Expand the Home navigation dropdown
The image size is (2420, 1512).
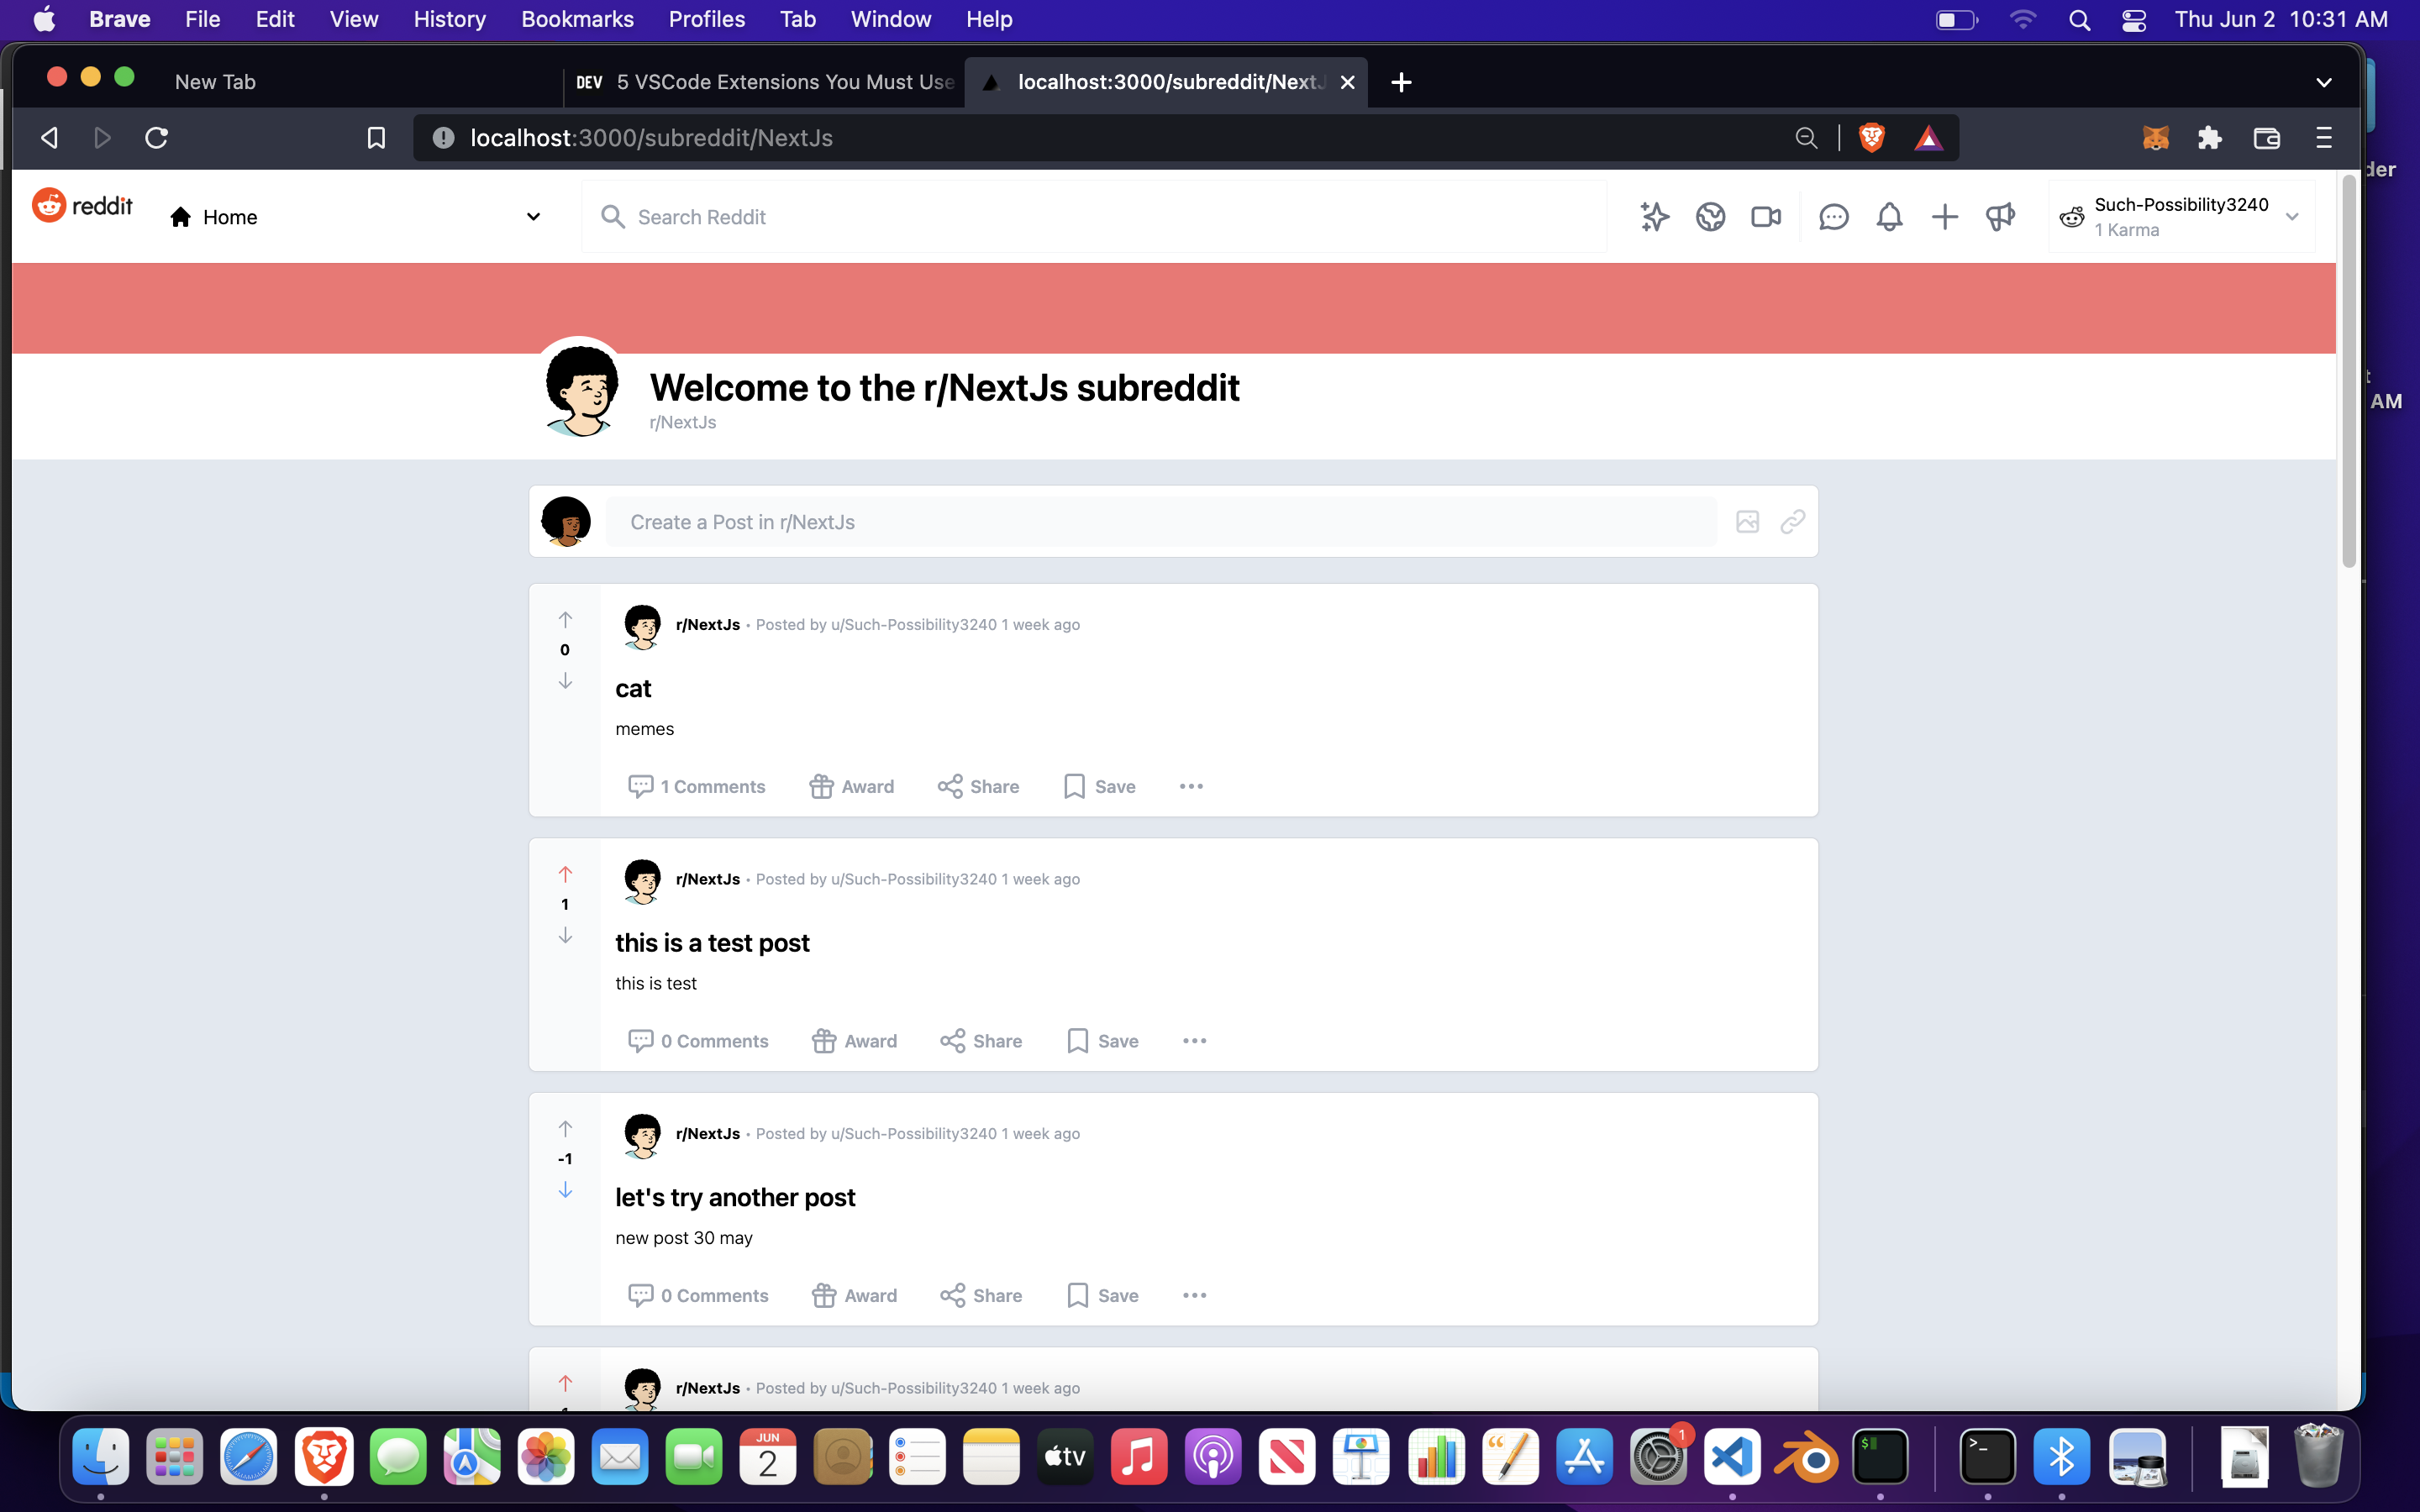533,217
